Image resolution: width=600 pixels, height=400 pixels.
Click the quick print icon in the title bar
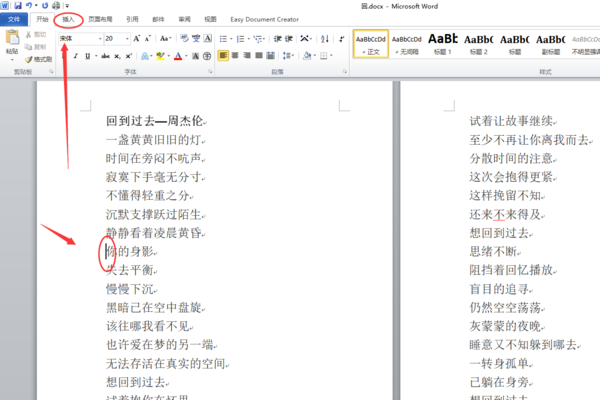tap(56, 6)
